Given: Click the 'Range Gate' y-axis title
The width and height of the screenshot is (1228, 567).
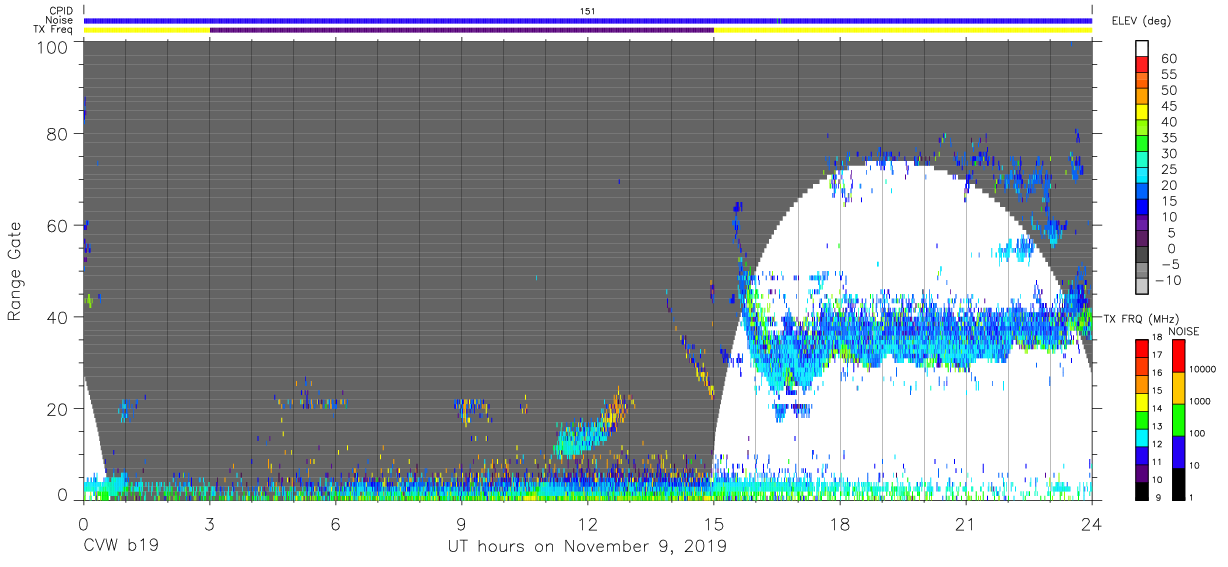Looking at the screenshot, I should tap(15, 272).
